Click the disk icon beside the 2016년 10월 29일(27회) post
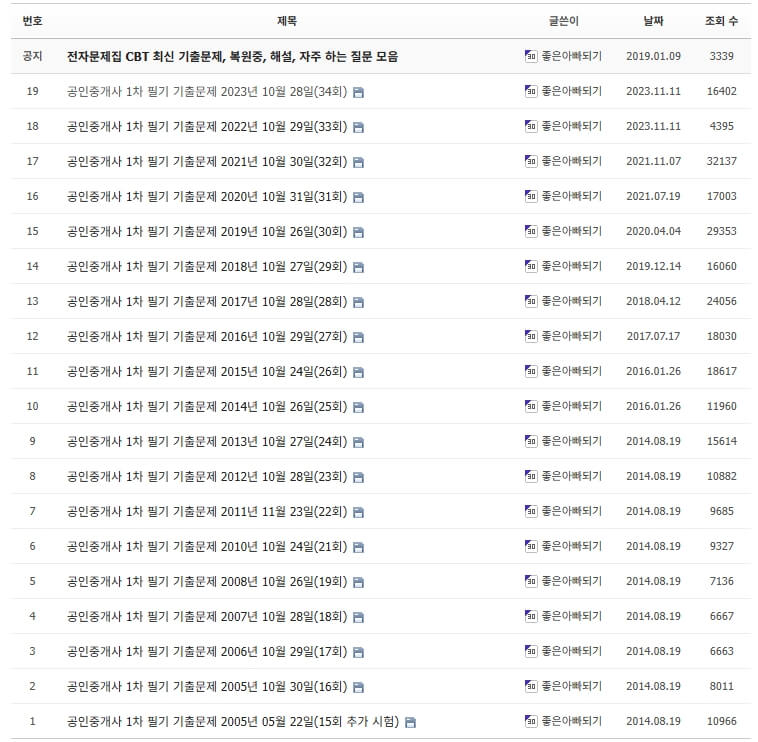The width and height of the screenshot is (758, 742). pos(358,337)
